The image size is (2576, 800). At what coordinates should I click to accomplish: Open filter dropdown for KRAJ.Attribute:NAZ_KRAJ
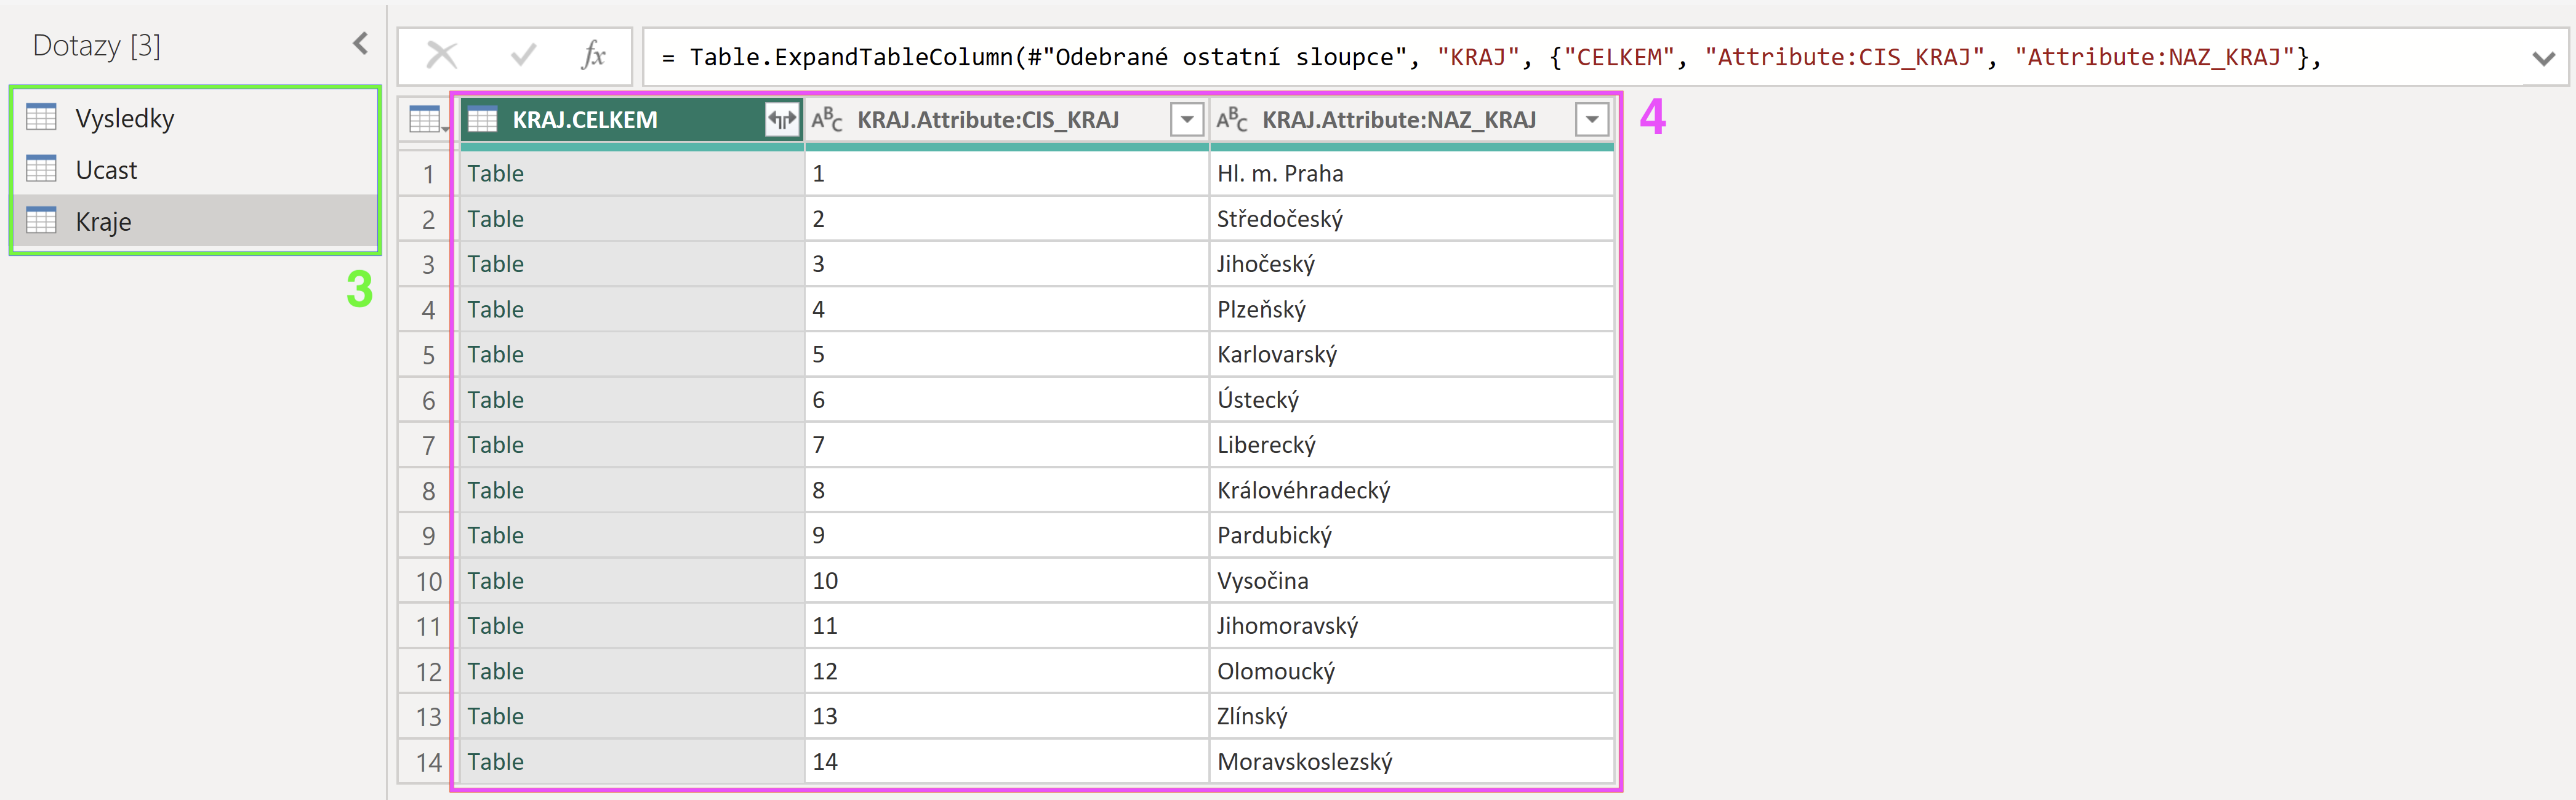click(1592, 120)
